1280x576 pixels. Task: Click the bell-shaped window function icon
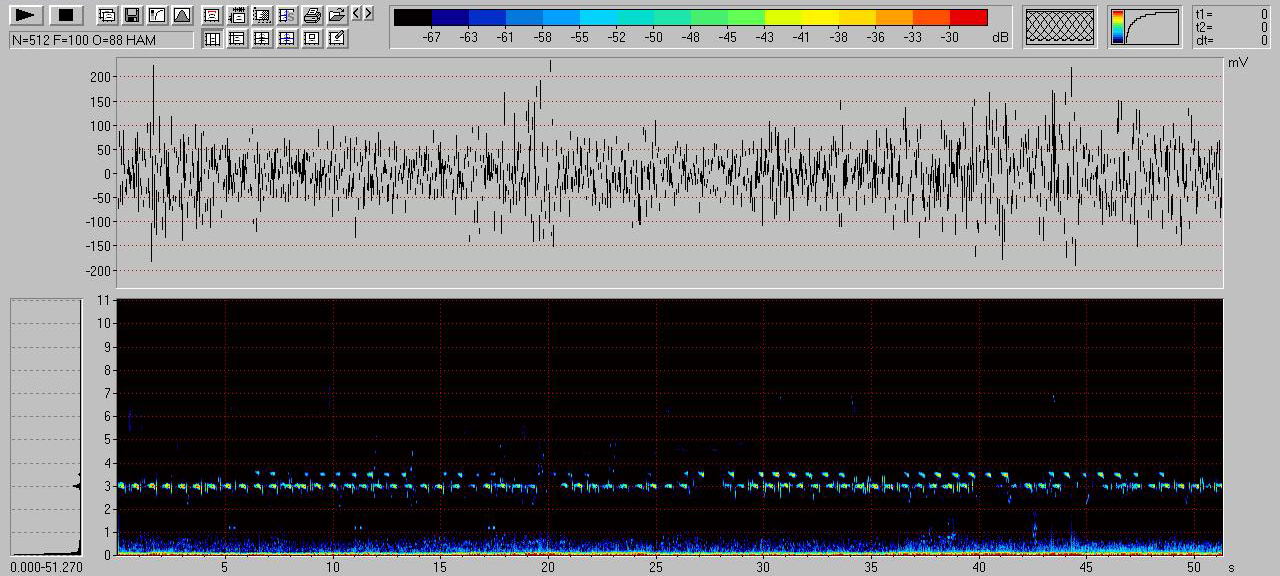pos(181,15)
